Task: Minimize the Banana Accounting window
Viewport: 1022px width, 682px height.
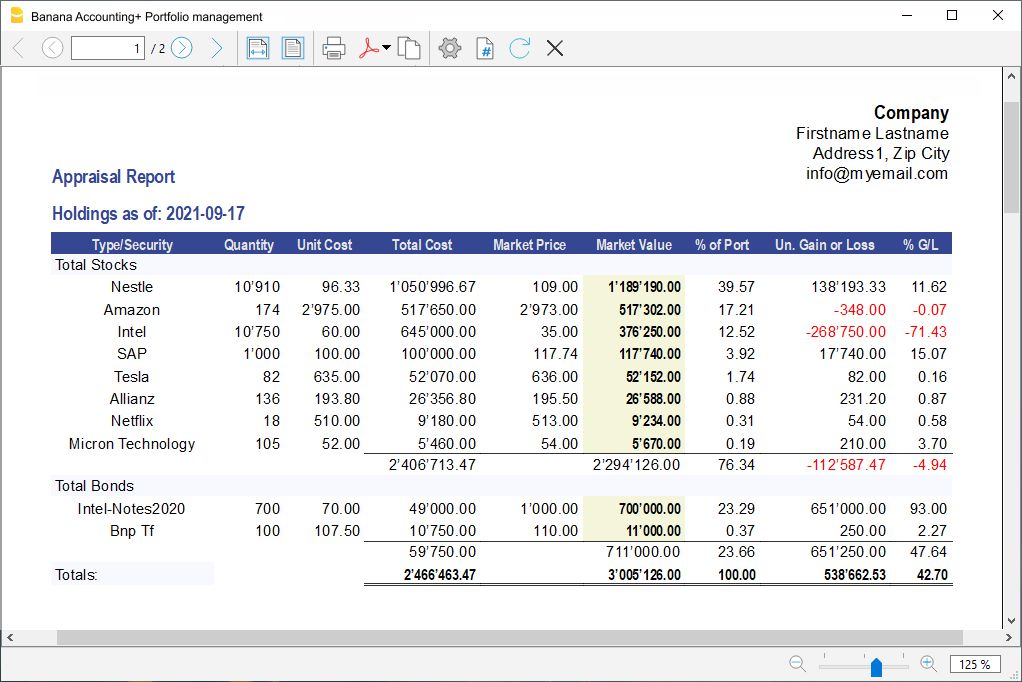Action: point(907,15)
